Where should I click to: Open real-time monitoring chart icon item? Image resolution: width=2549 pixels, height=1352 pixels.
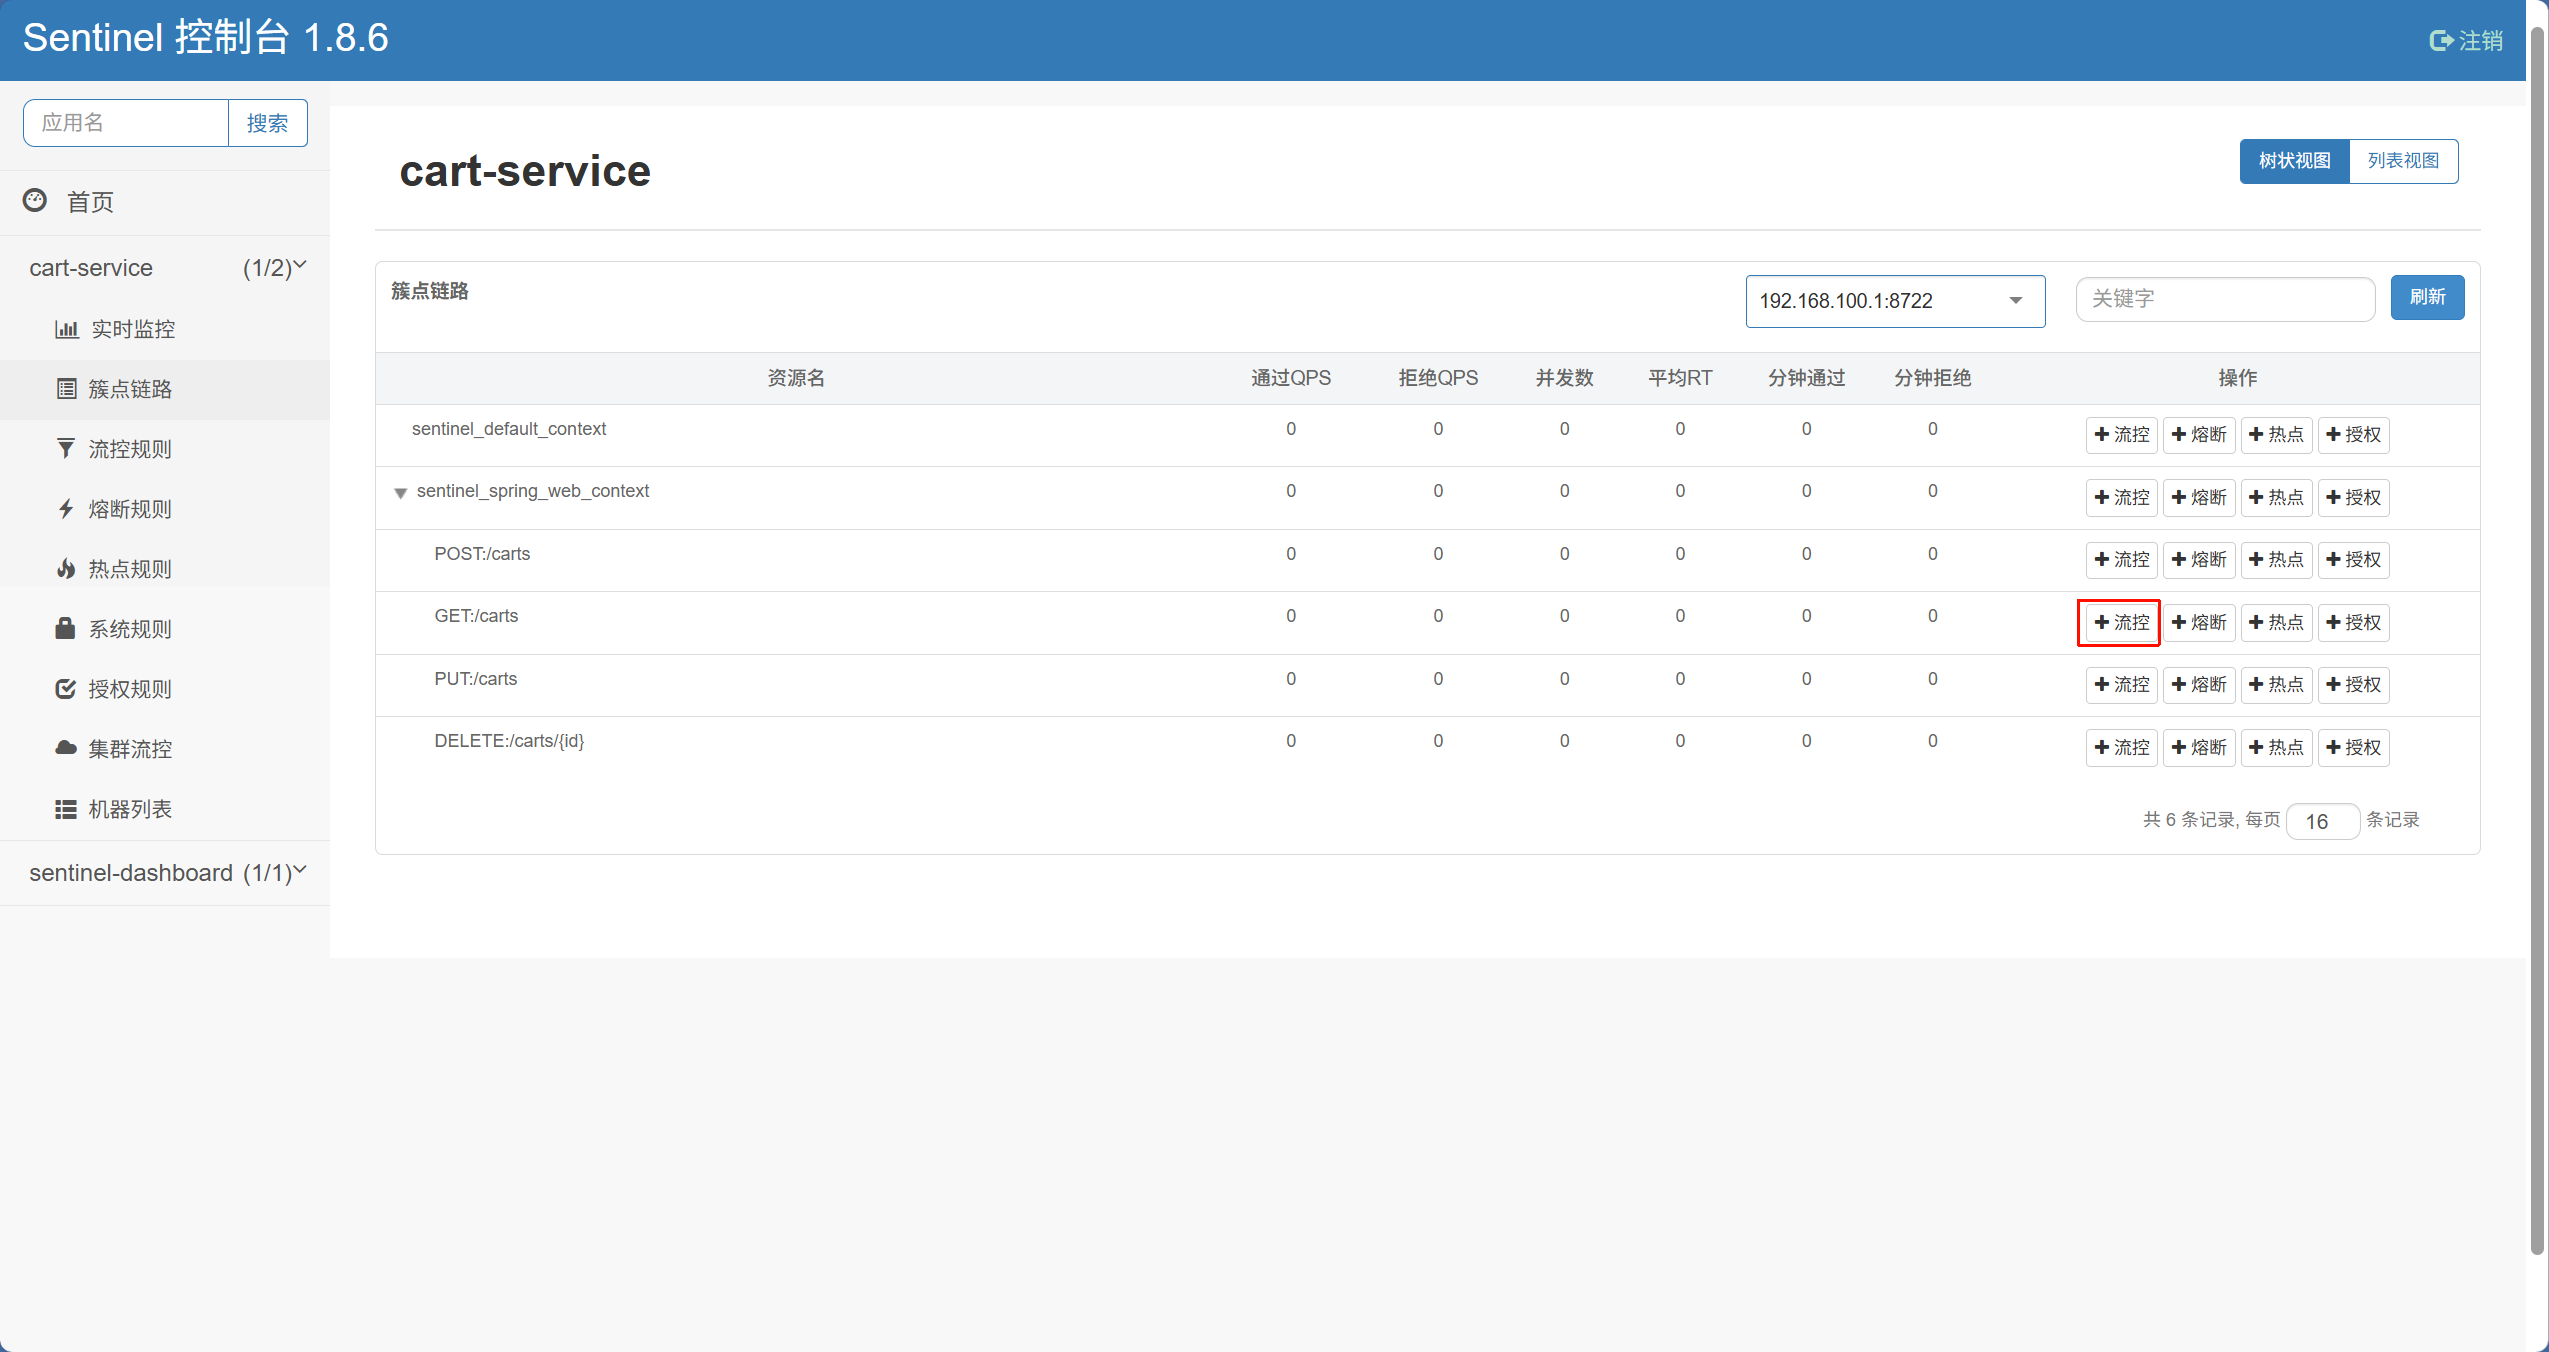66,329
